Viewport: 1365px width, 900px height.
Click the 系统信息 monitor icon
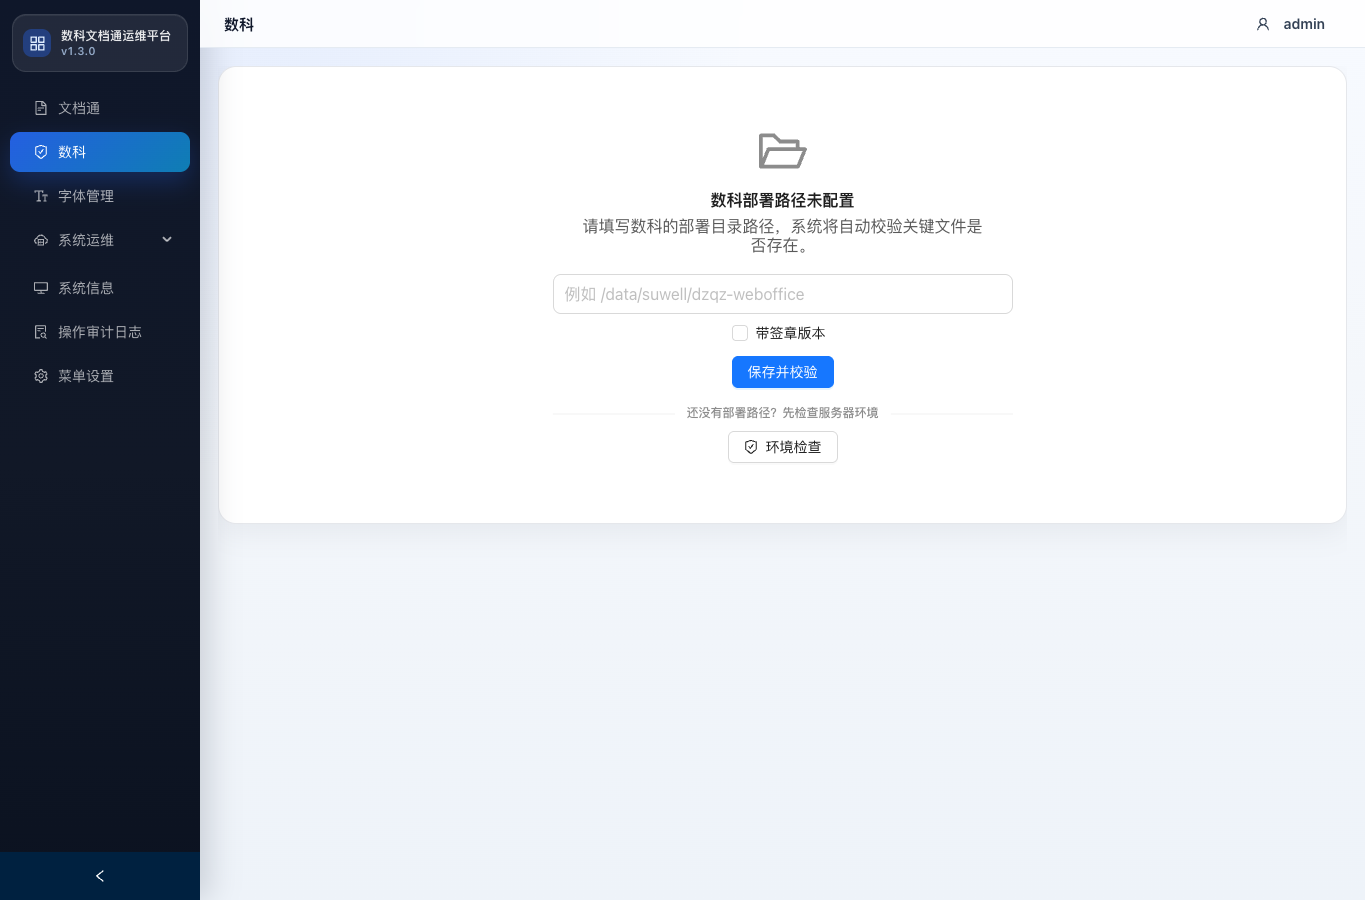[41, 288]
